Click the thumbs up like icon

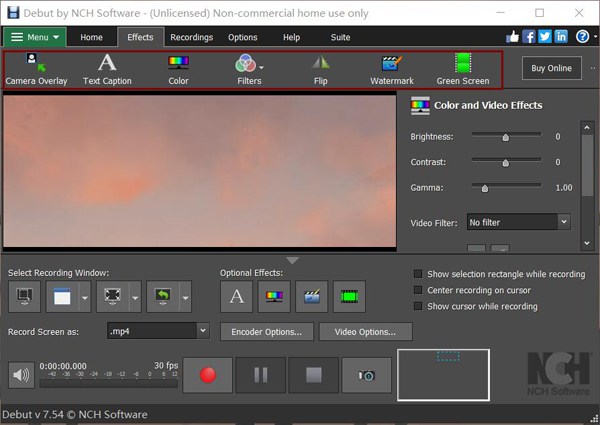tap(512, 37)
